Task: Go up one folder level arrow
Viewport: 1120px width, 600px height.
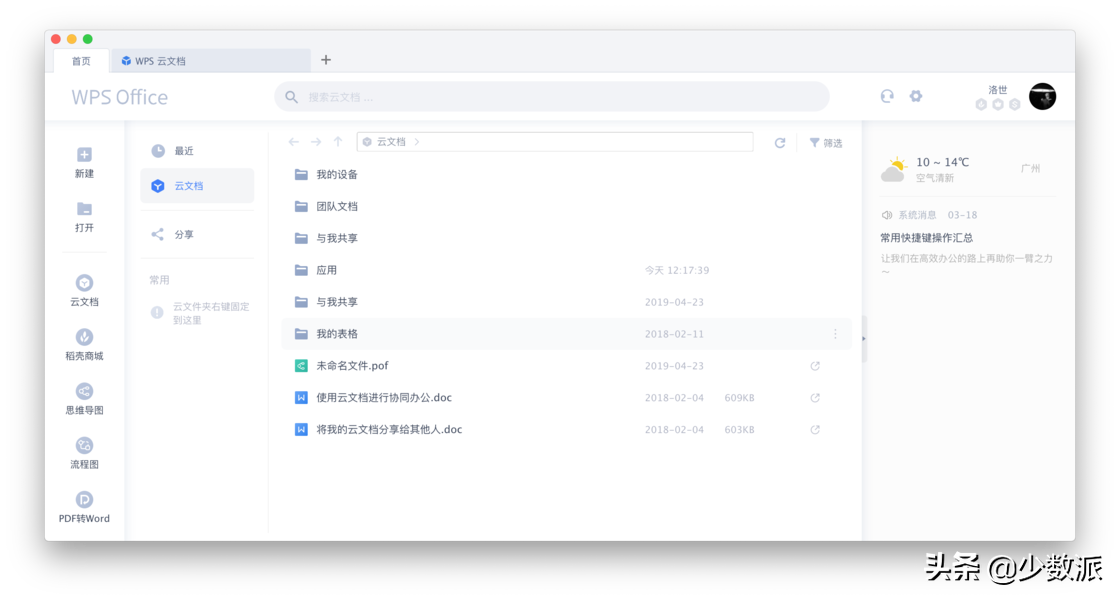Action: pos(338,142)
